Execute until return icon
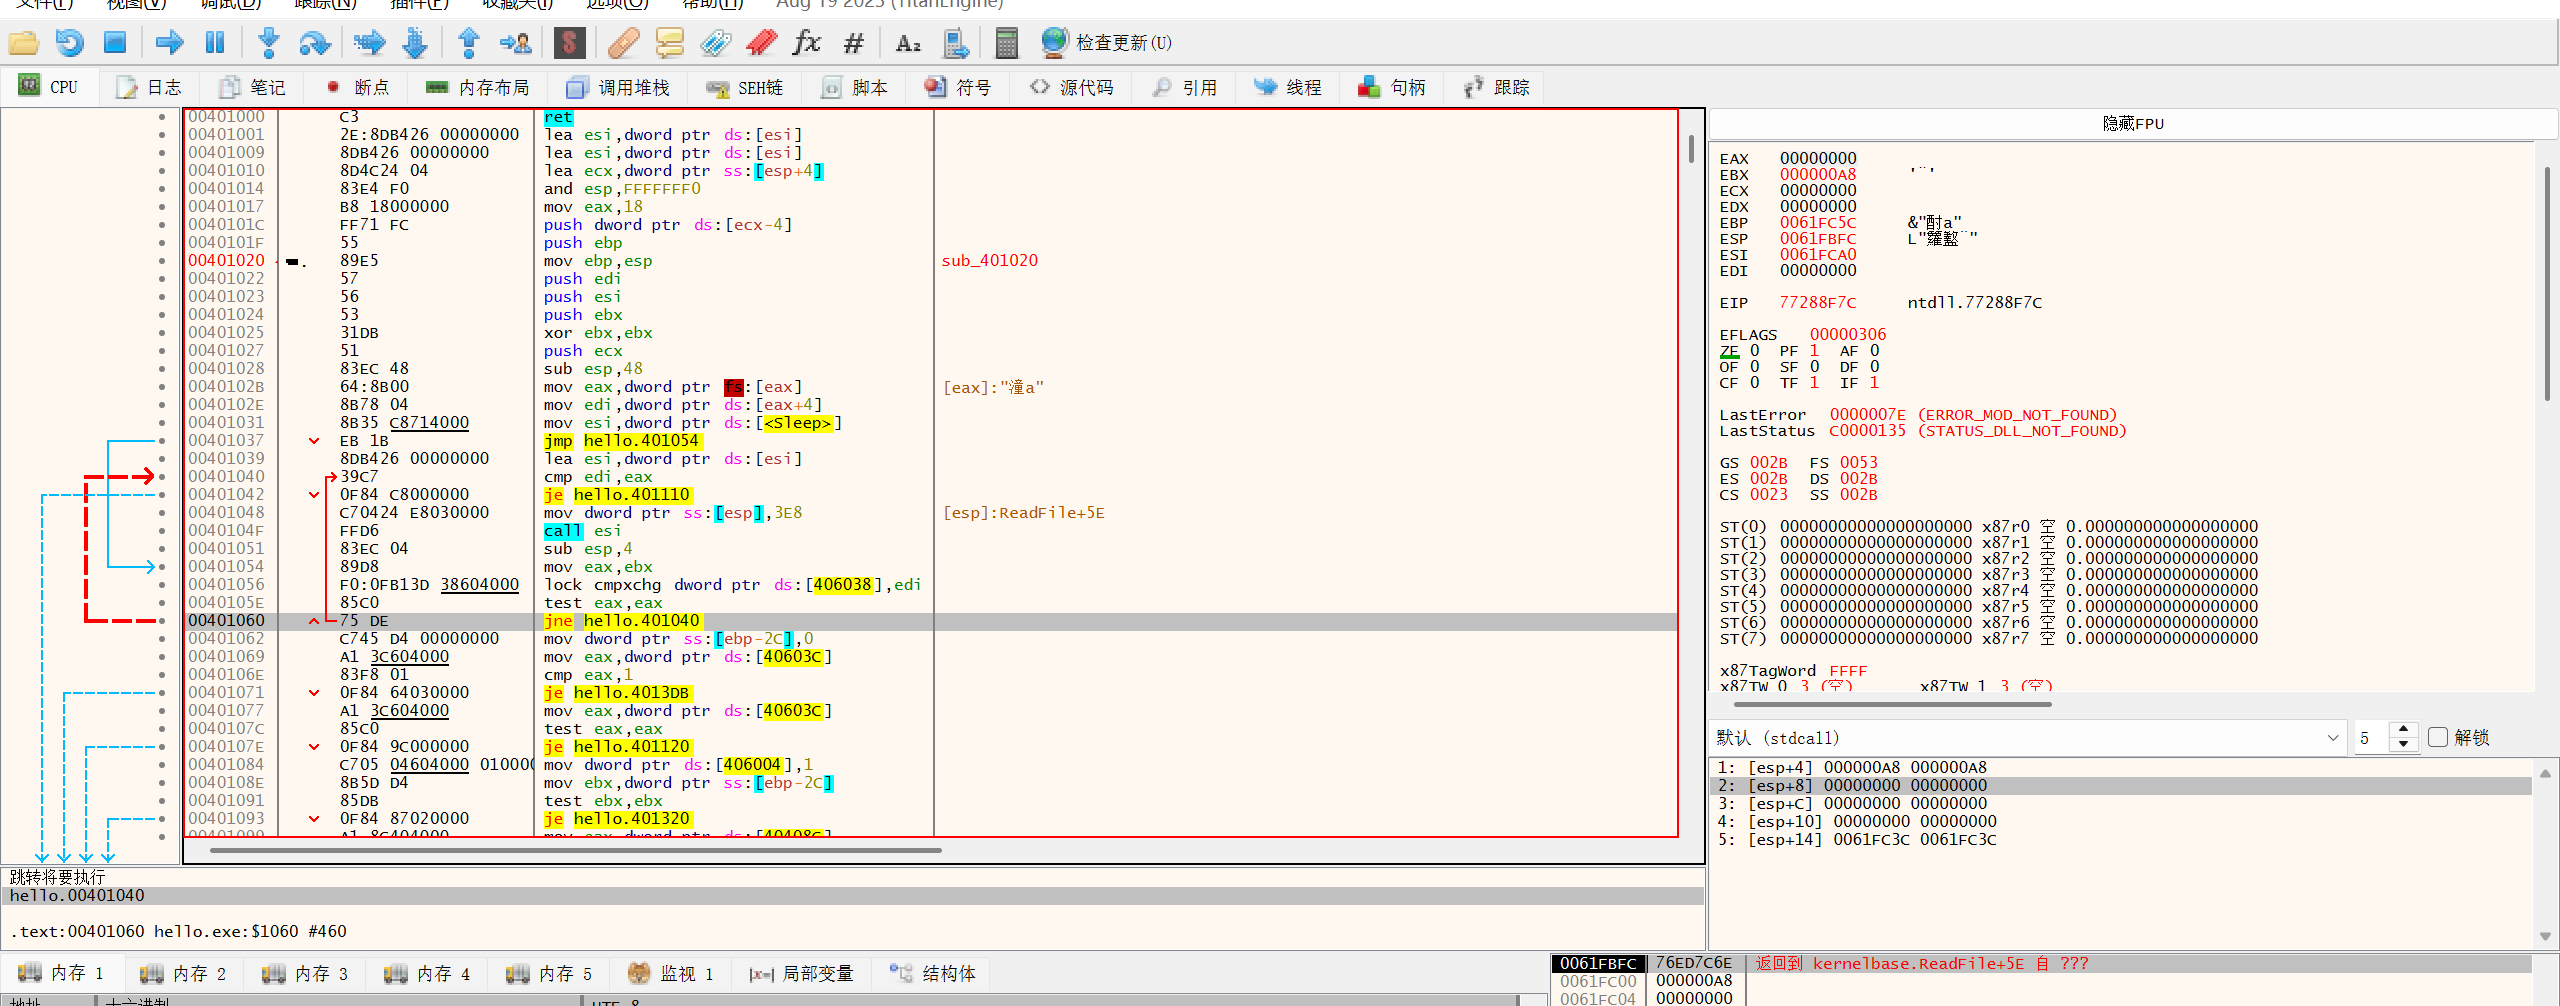This screenshot has height=1006, width=2560. [468, 43]
